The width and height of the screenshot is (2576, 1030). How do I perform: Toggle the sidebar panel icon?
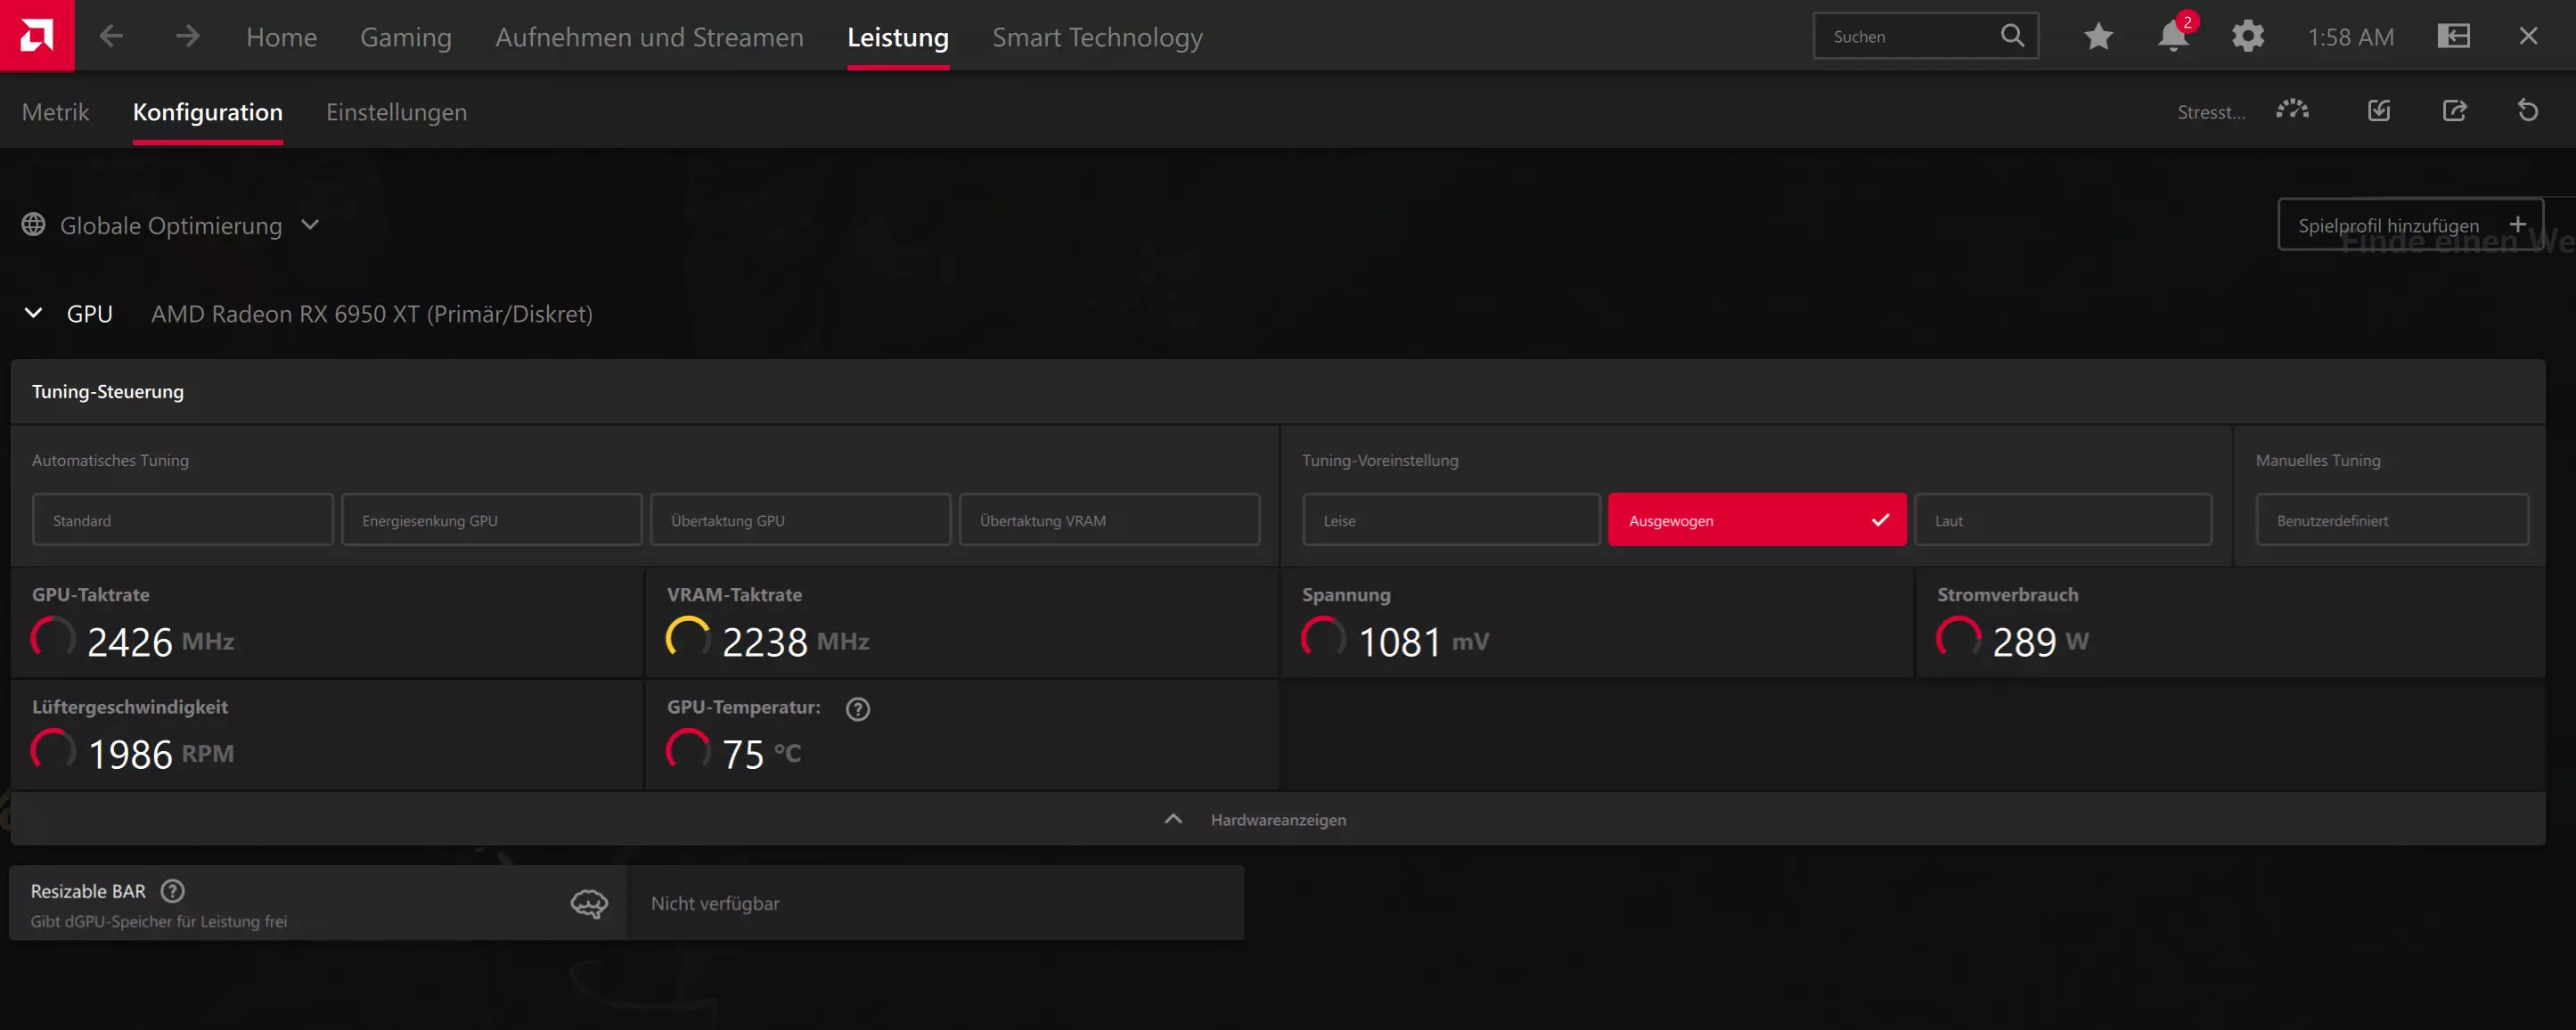pyautogui.click(x=2454, y=37)
